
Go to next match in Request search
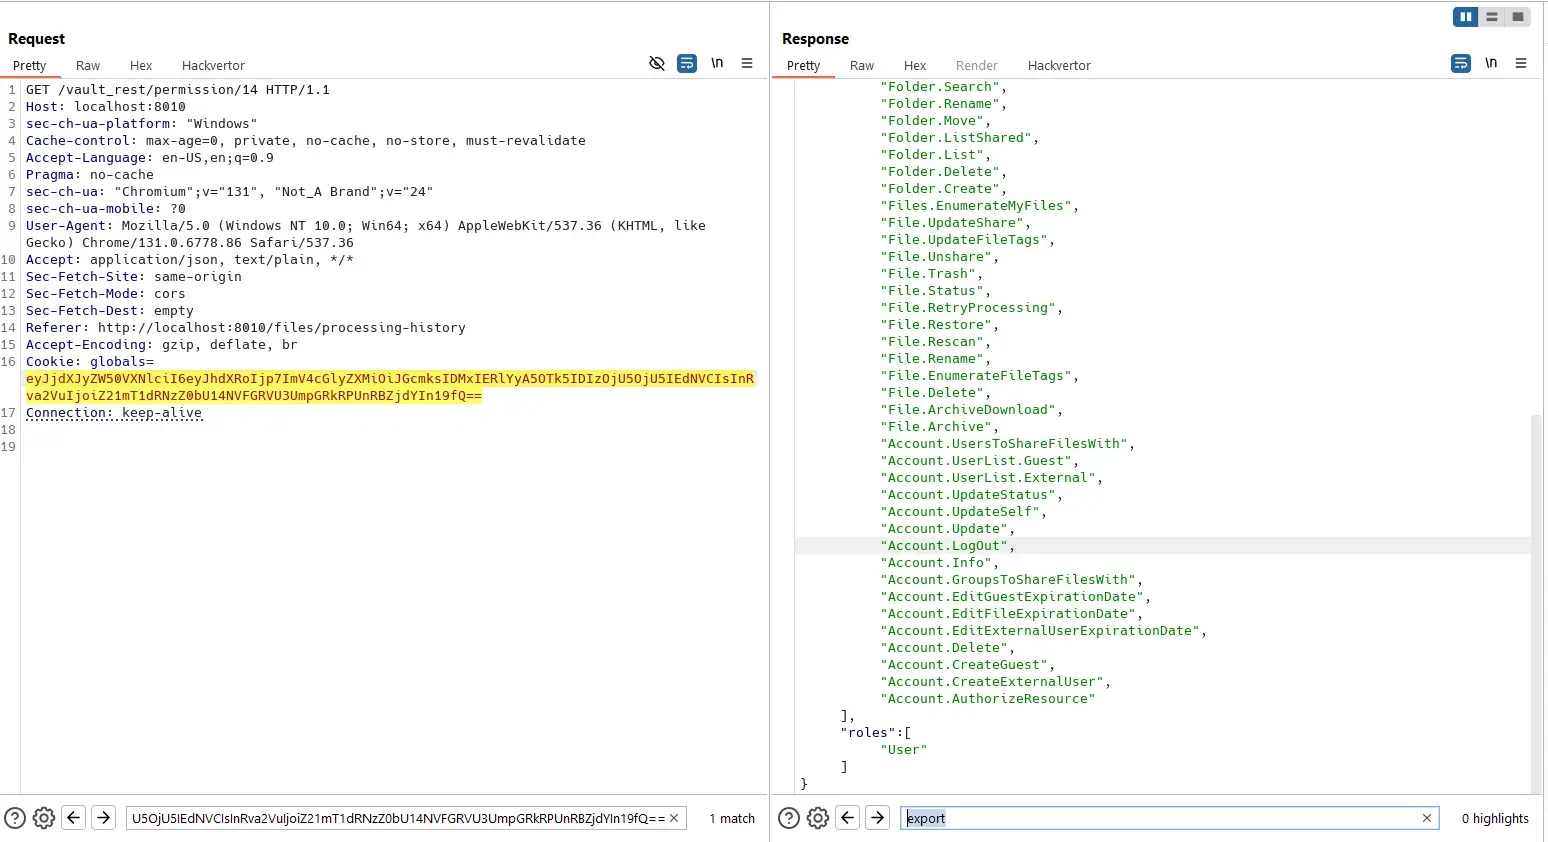[x=103, y=818]
